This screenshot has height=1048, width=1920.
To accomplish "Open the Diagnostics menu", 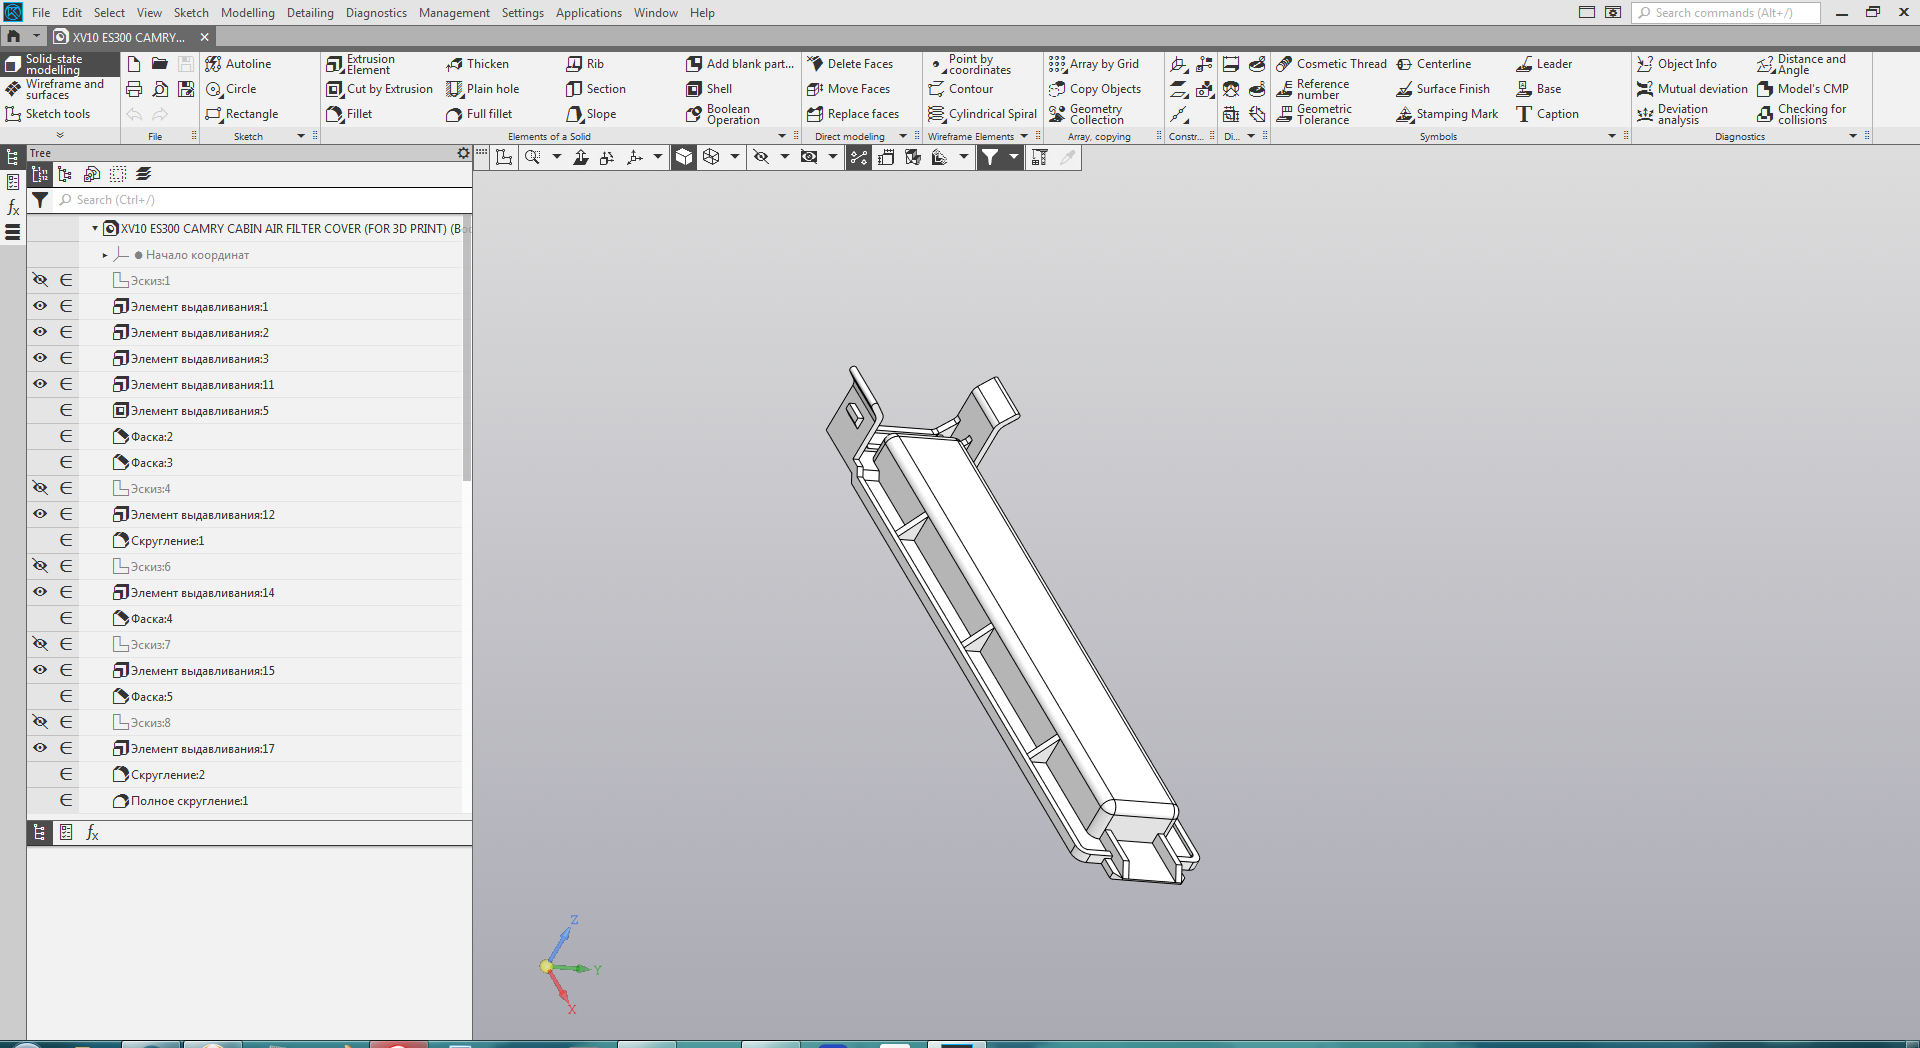I will click(376, 13).
